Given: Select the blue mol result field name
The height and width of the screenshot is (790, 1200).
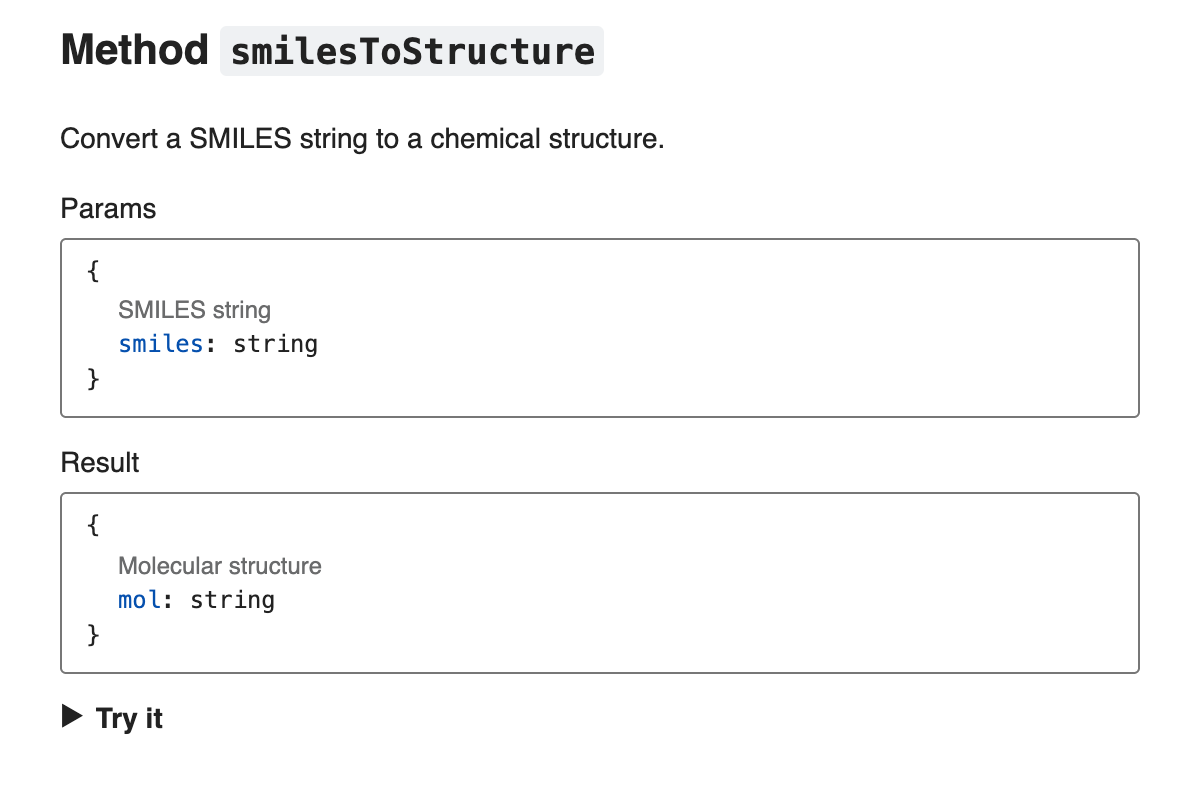Looking at the screenshot, I should [x=140, y=599].
